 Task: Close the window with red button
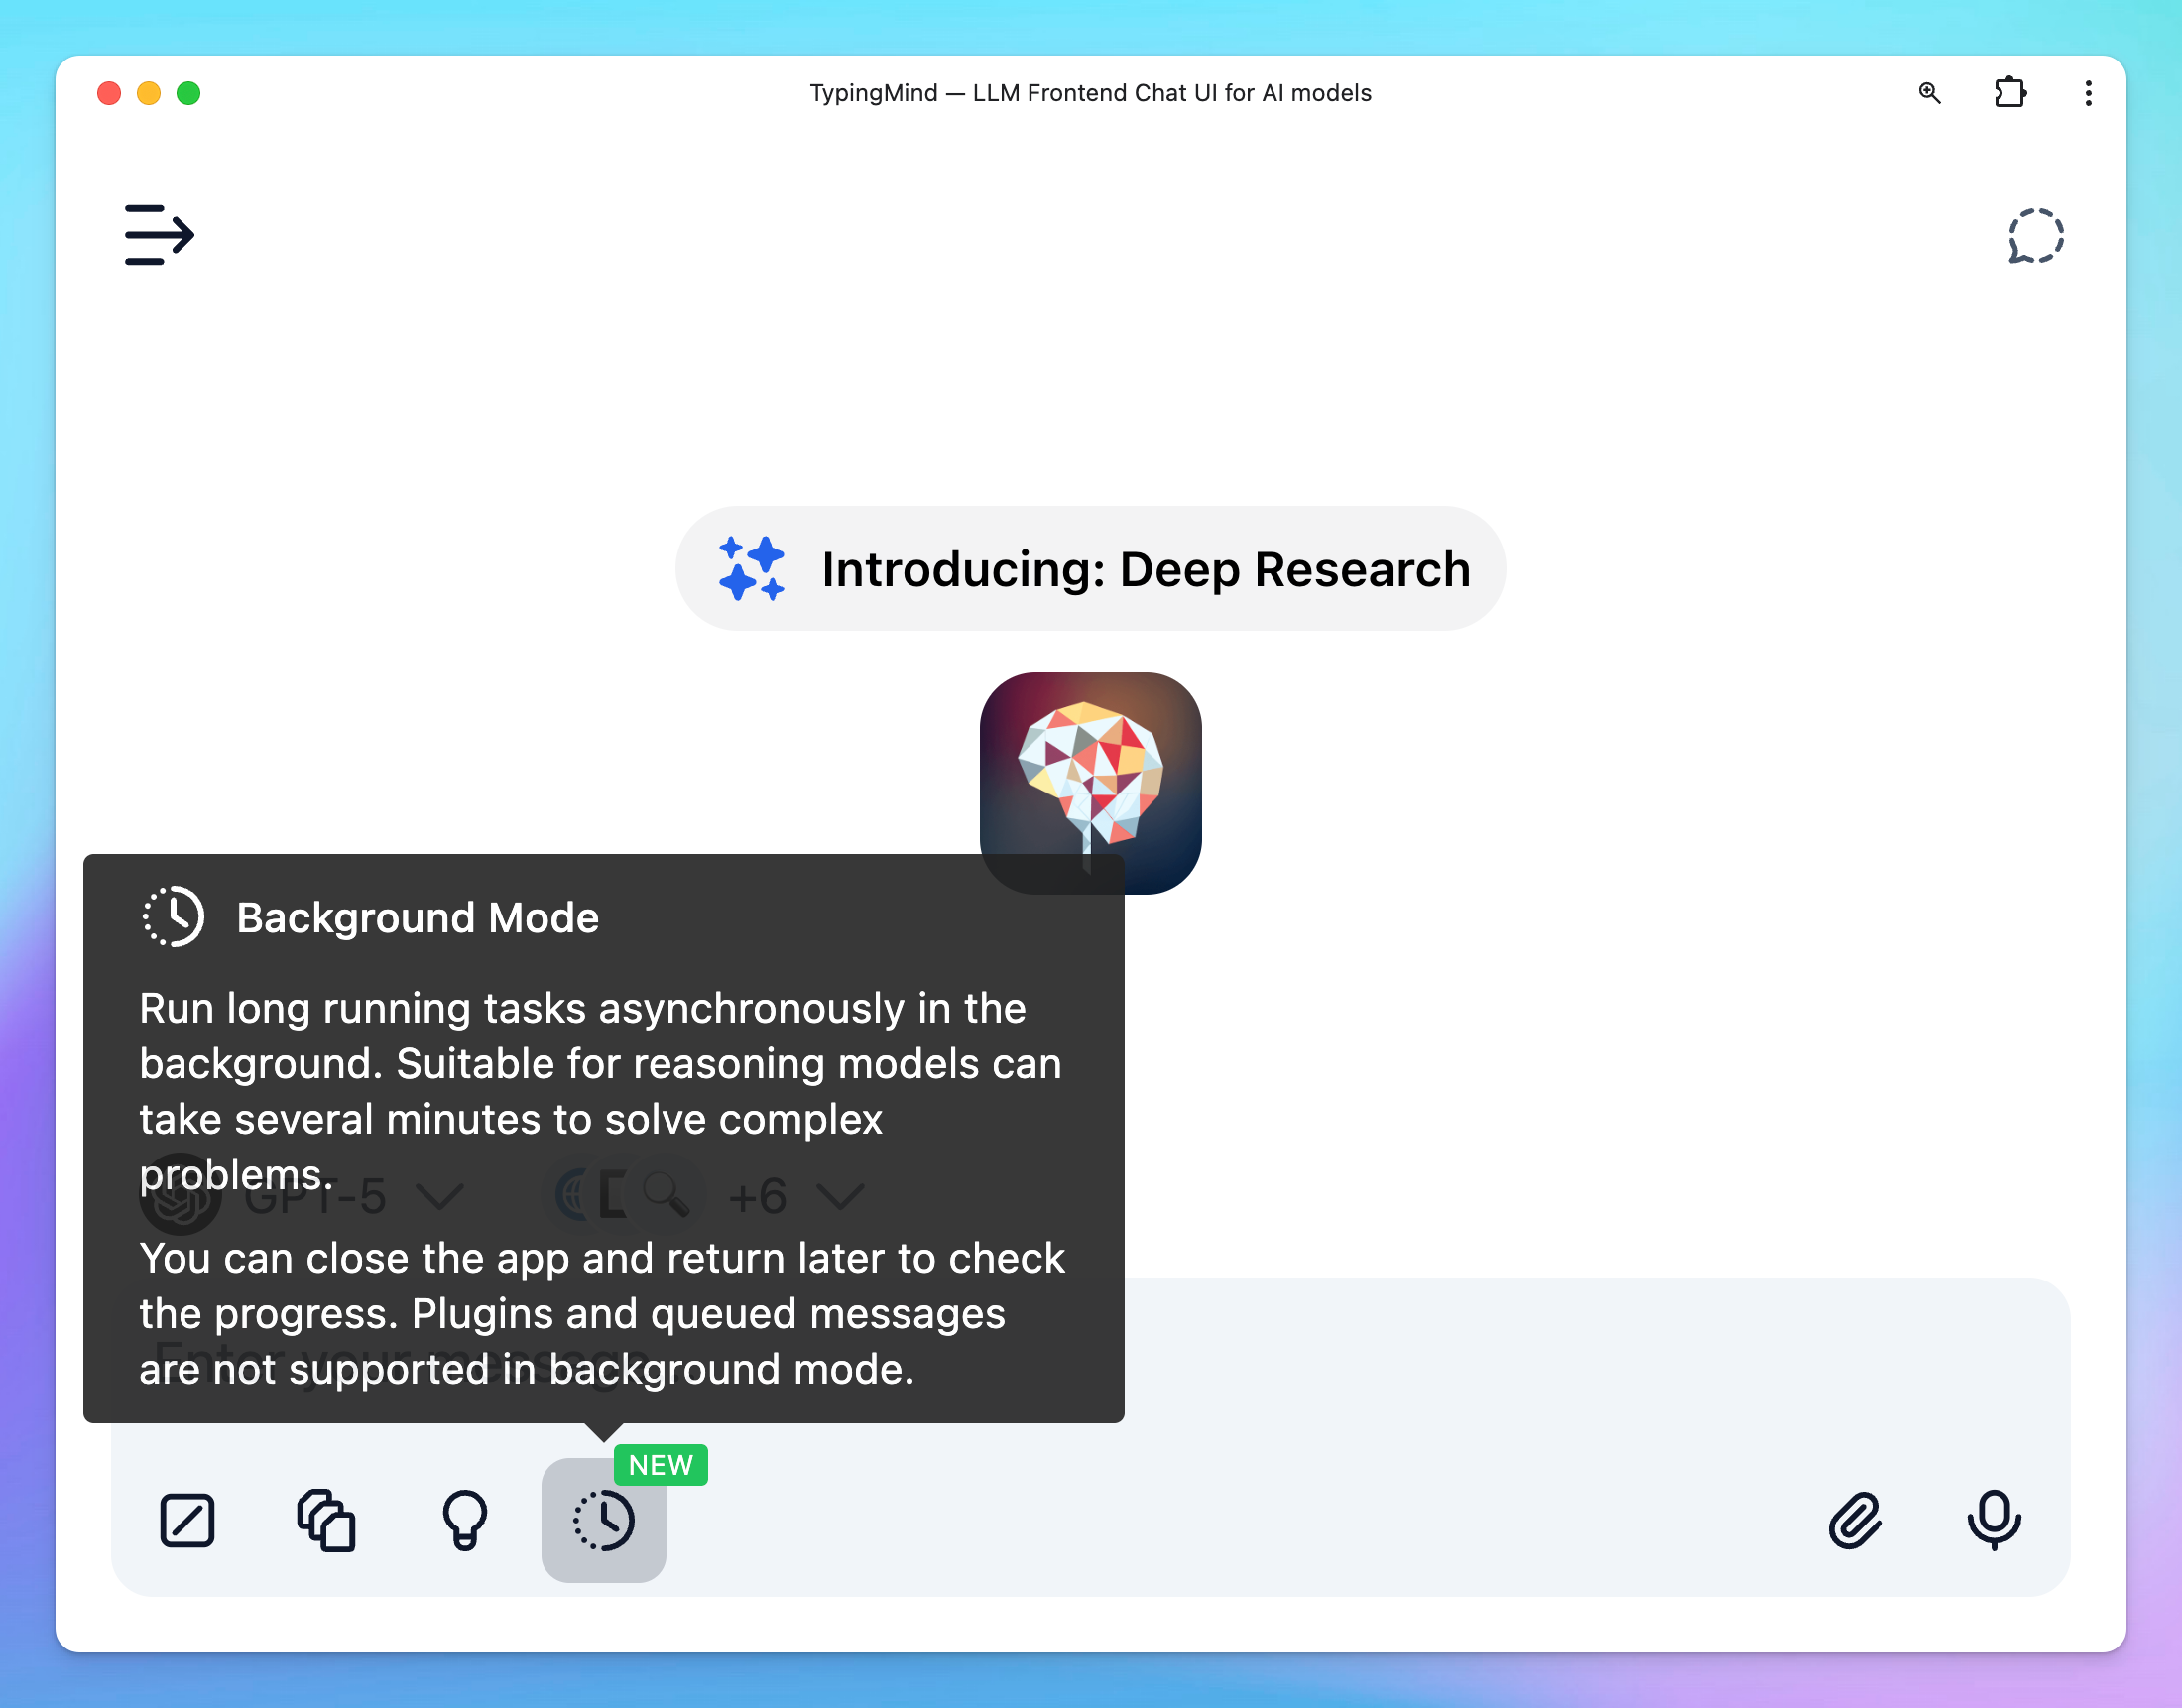pyautogui.click(x=109, y=93)
